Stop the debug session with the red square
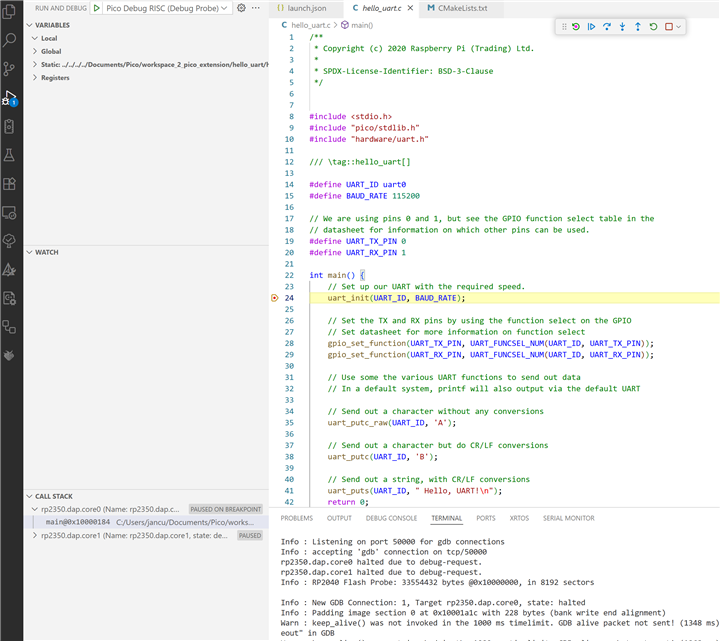This screenshot has width=720, height=641. (x=669, y=27)
